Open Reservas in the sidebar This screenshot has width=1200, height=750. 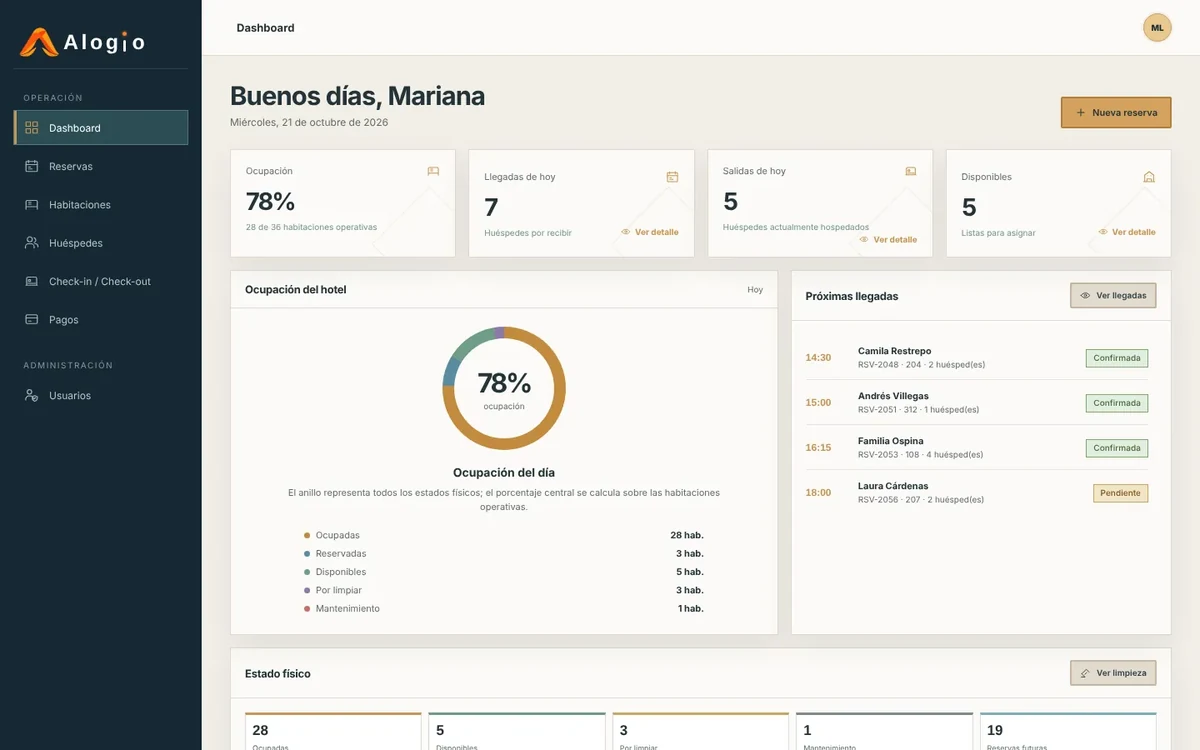point(101,166)
